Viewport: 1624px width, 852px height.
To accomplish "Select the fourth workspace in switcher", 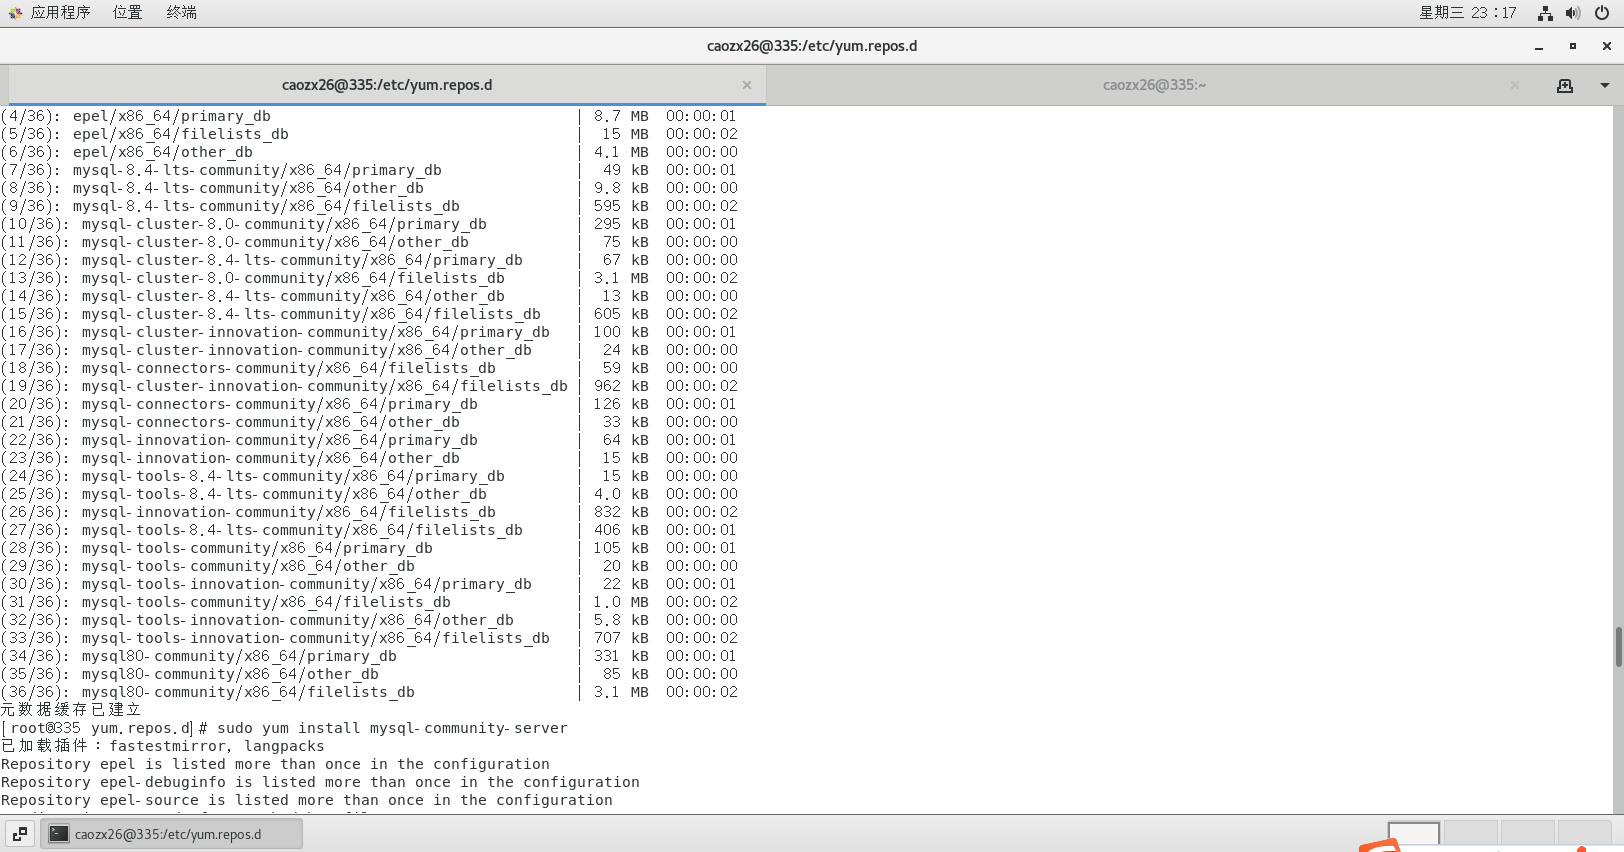I will (1584, 834).
